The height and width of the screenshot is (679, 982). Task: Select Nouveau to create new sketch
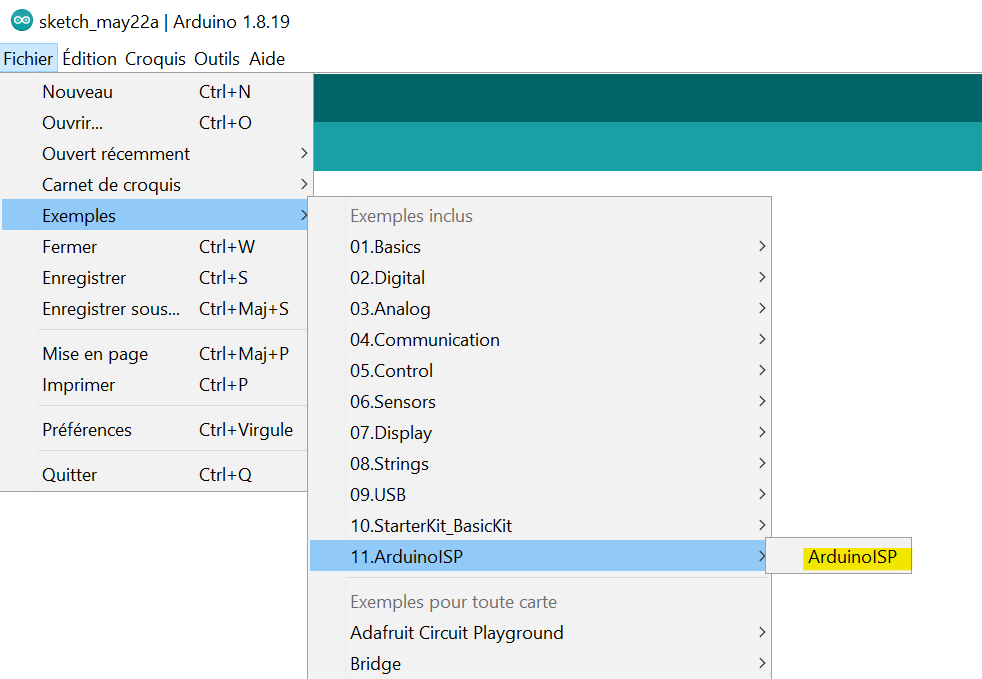point(155,91)
